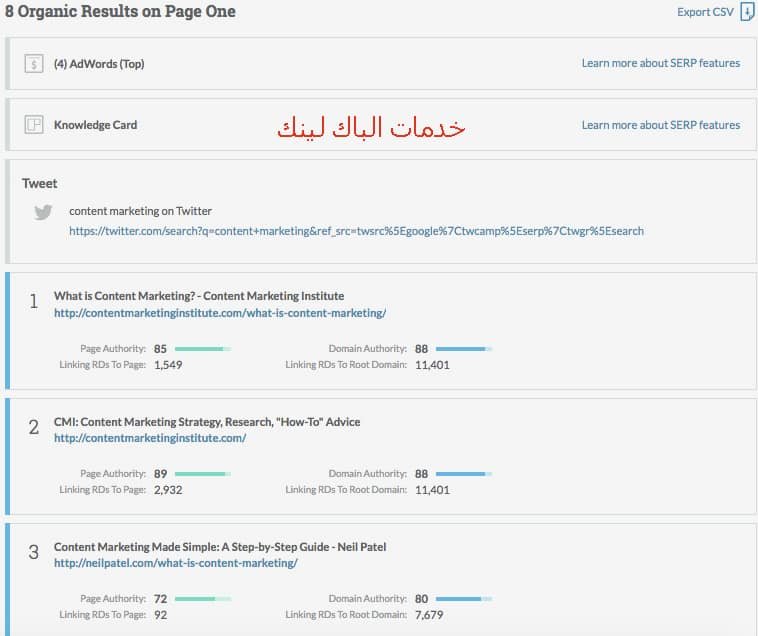This screenshot has height=636, width=758.
Task: Open the neilpatel.com what-is-content-marketing URL
Action: tap(175, 563)
